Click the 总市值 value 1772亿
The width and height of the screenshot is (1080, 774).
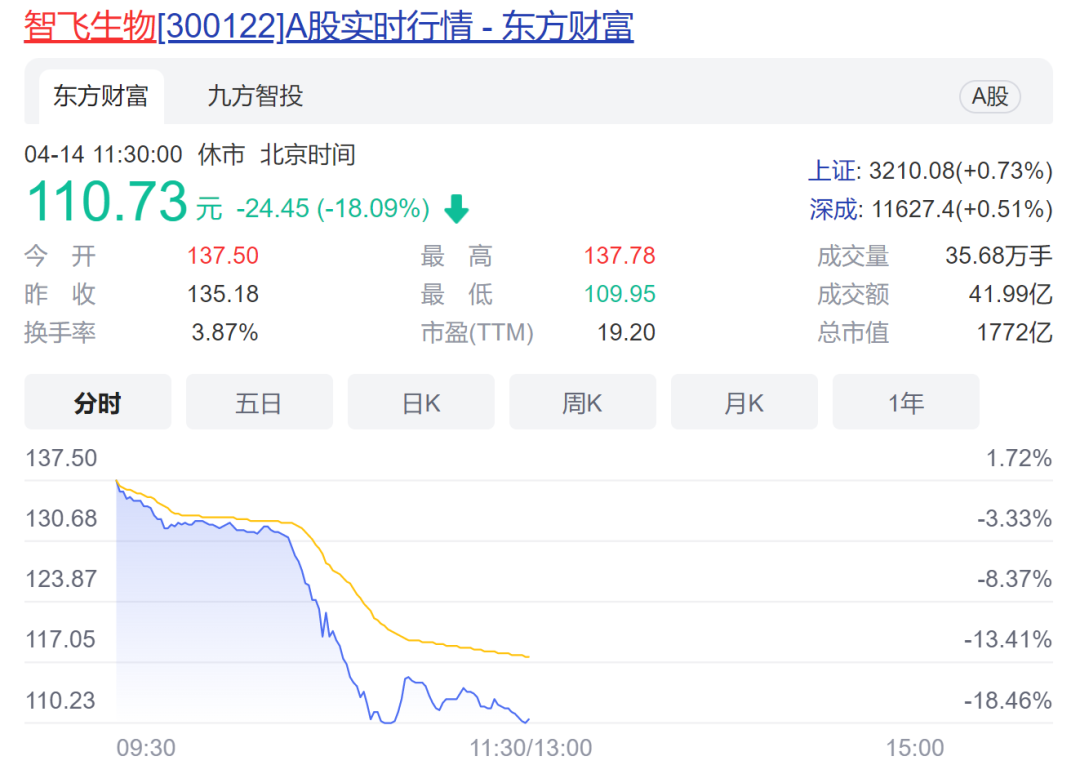click(1015, 333)
